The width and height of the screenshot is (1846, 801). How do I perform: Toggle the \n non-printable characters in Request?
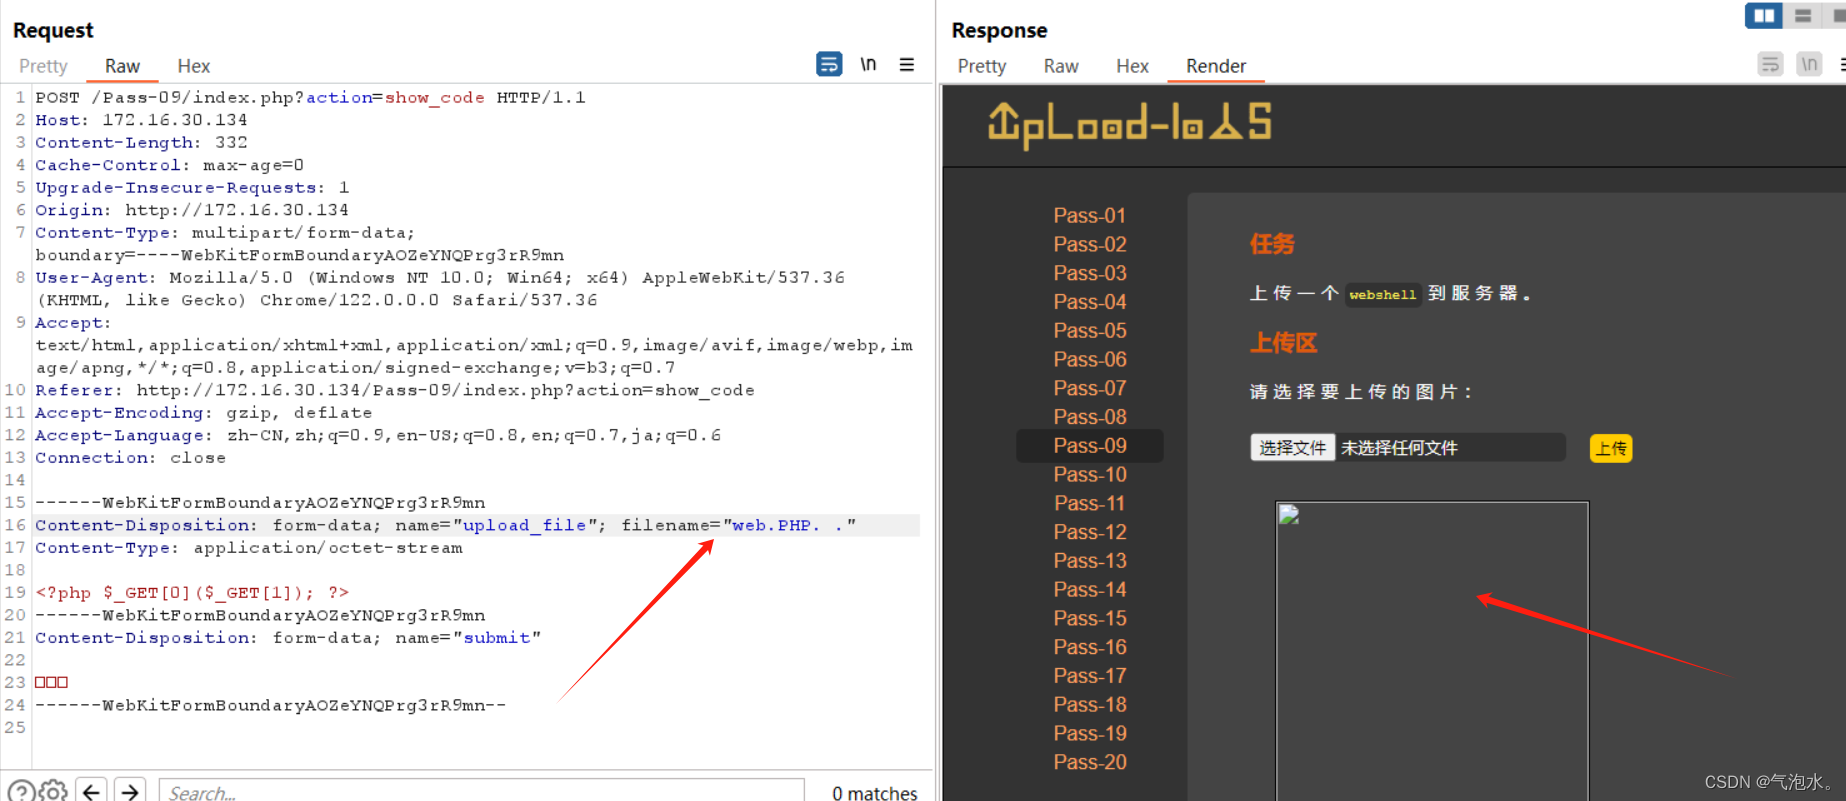click(x=868, y=65)
